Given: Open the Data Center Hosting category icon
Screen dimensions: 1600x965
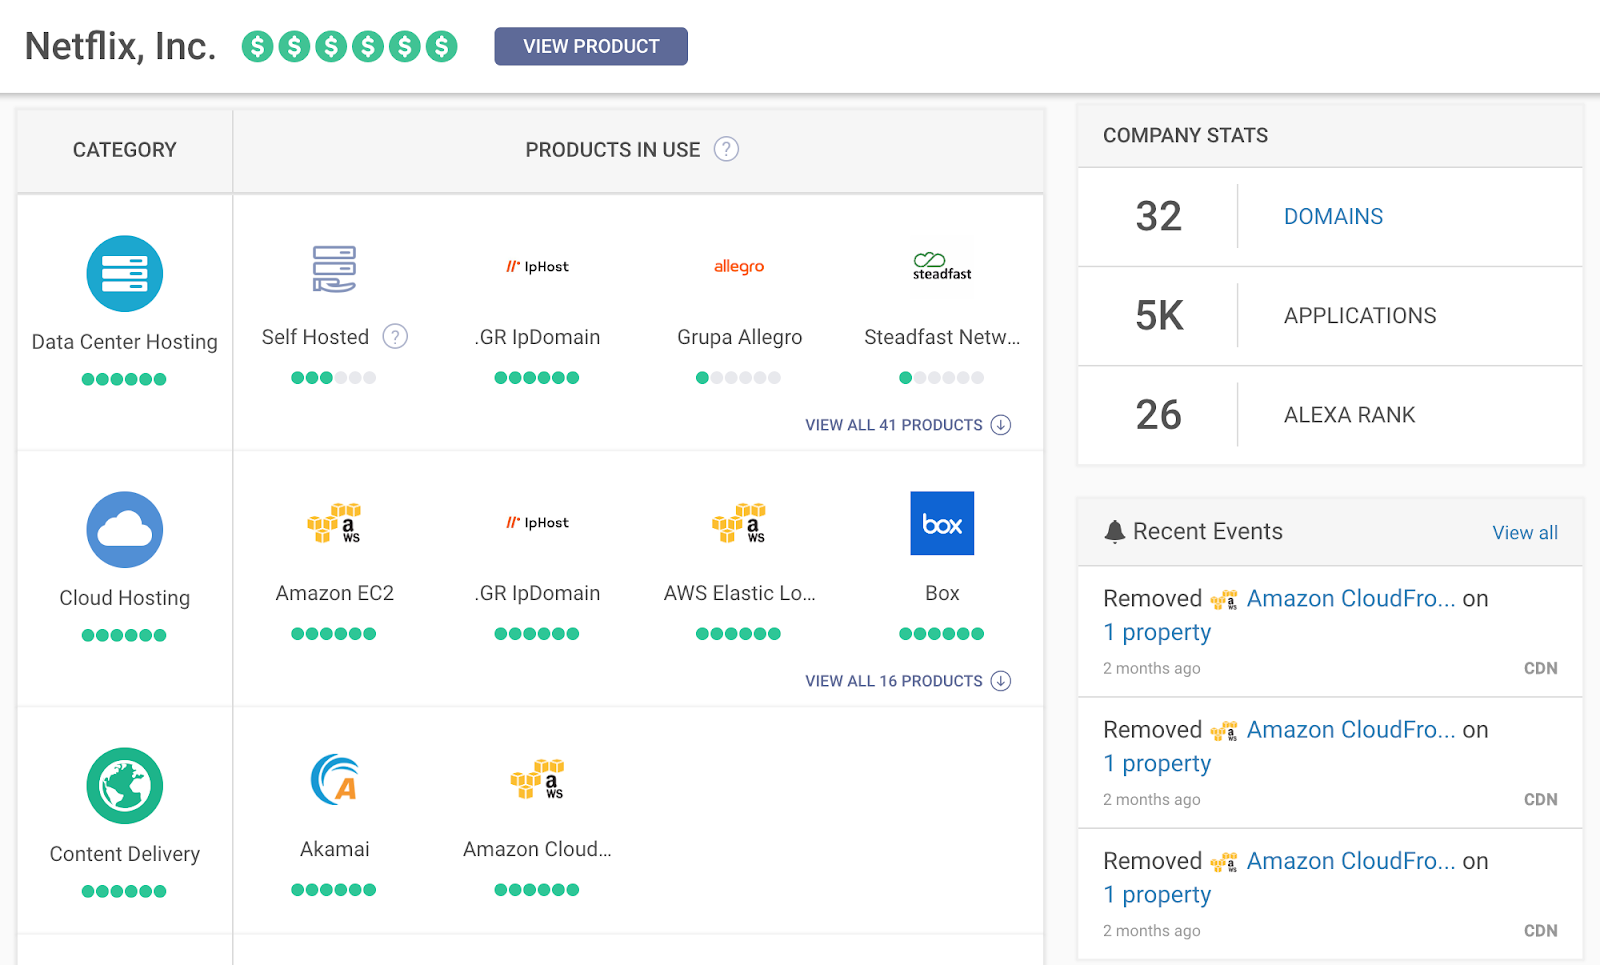Looking at the screenshot, I should pyautogui.click(x=125, y=274).
